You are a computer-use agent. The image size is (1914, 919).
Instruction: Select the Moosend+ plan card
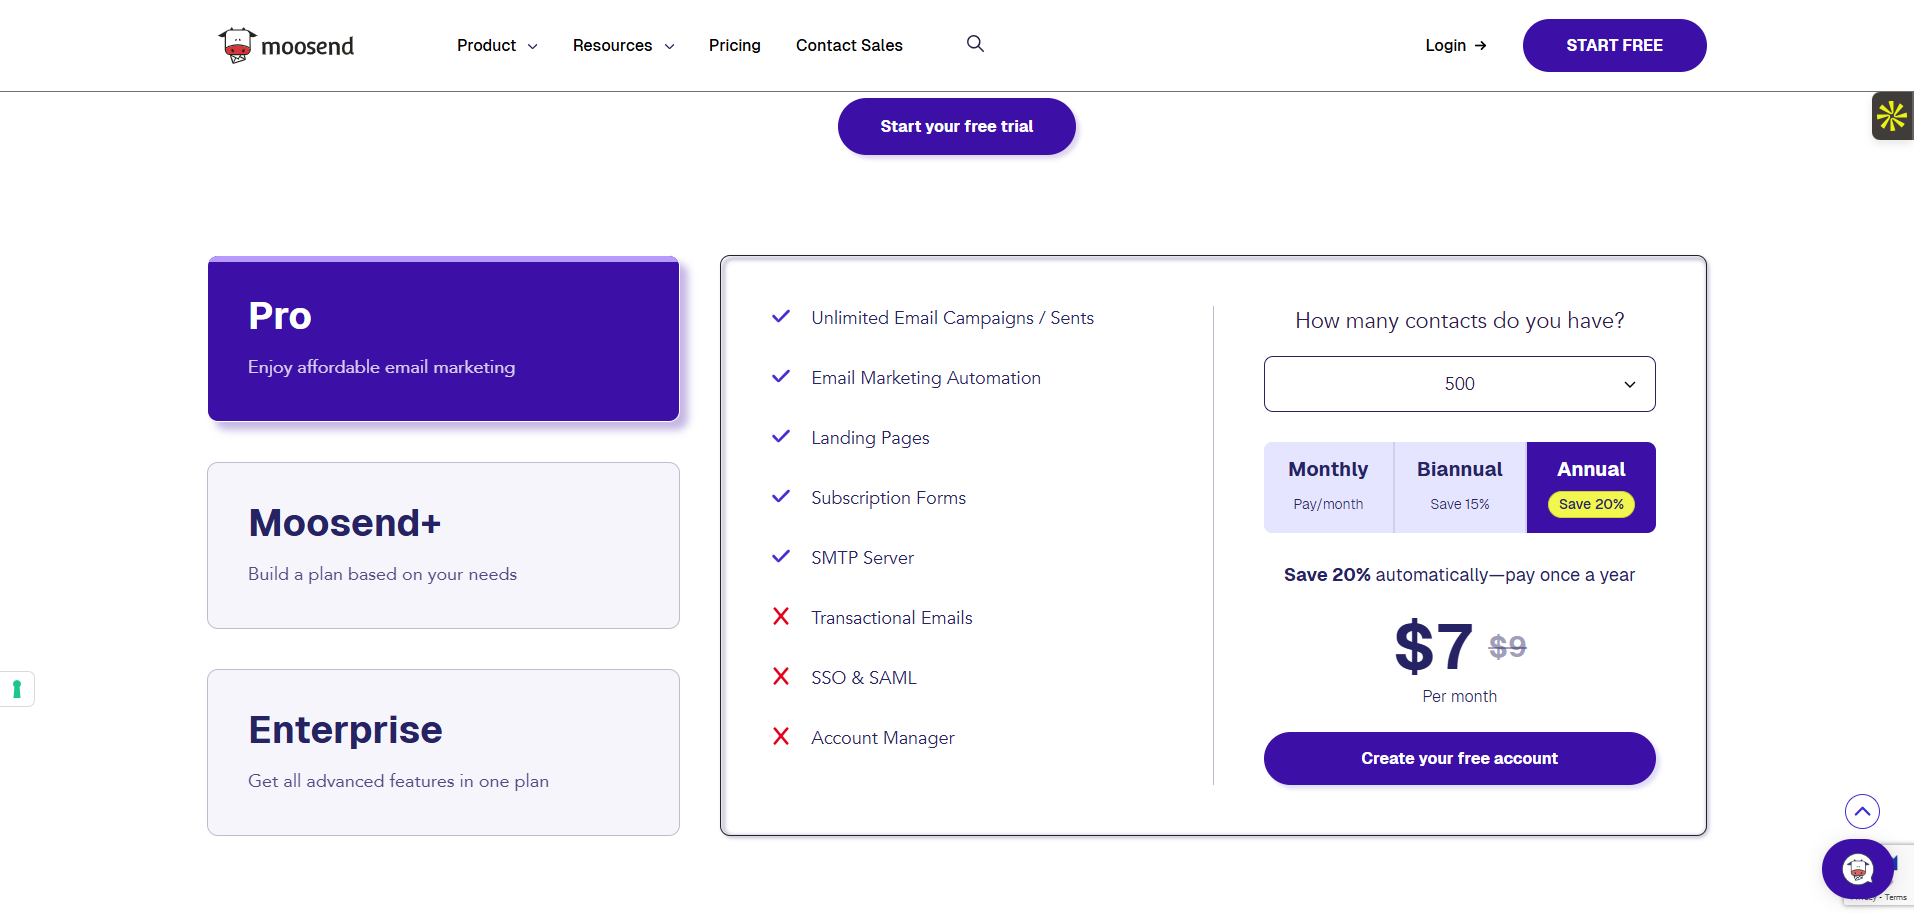coord(443,545)
